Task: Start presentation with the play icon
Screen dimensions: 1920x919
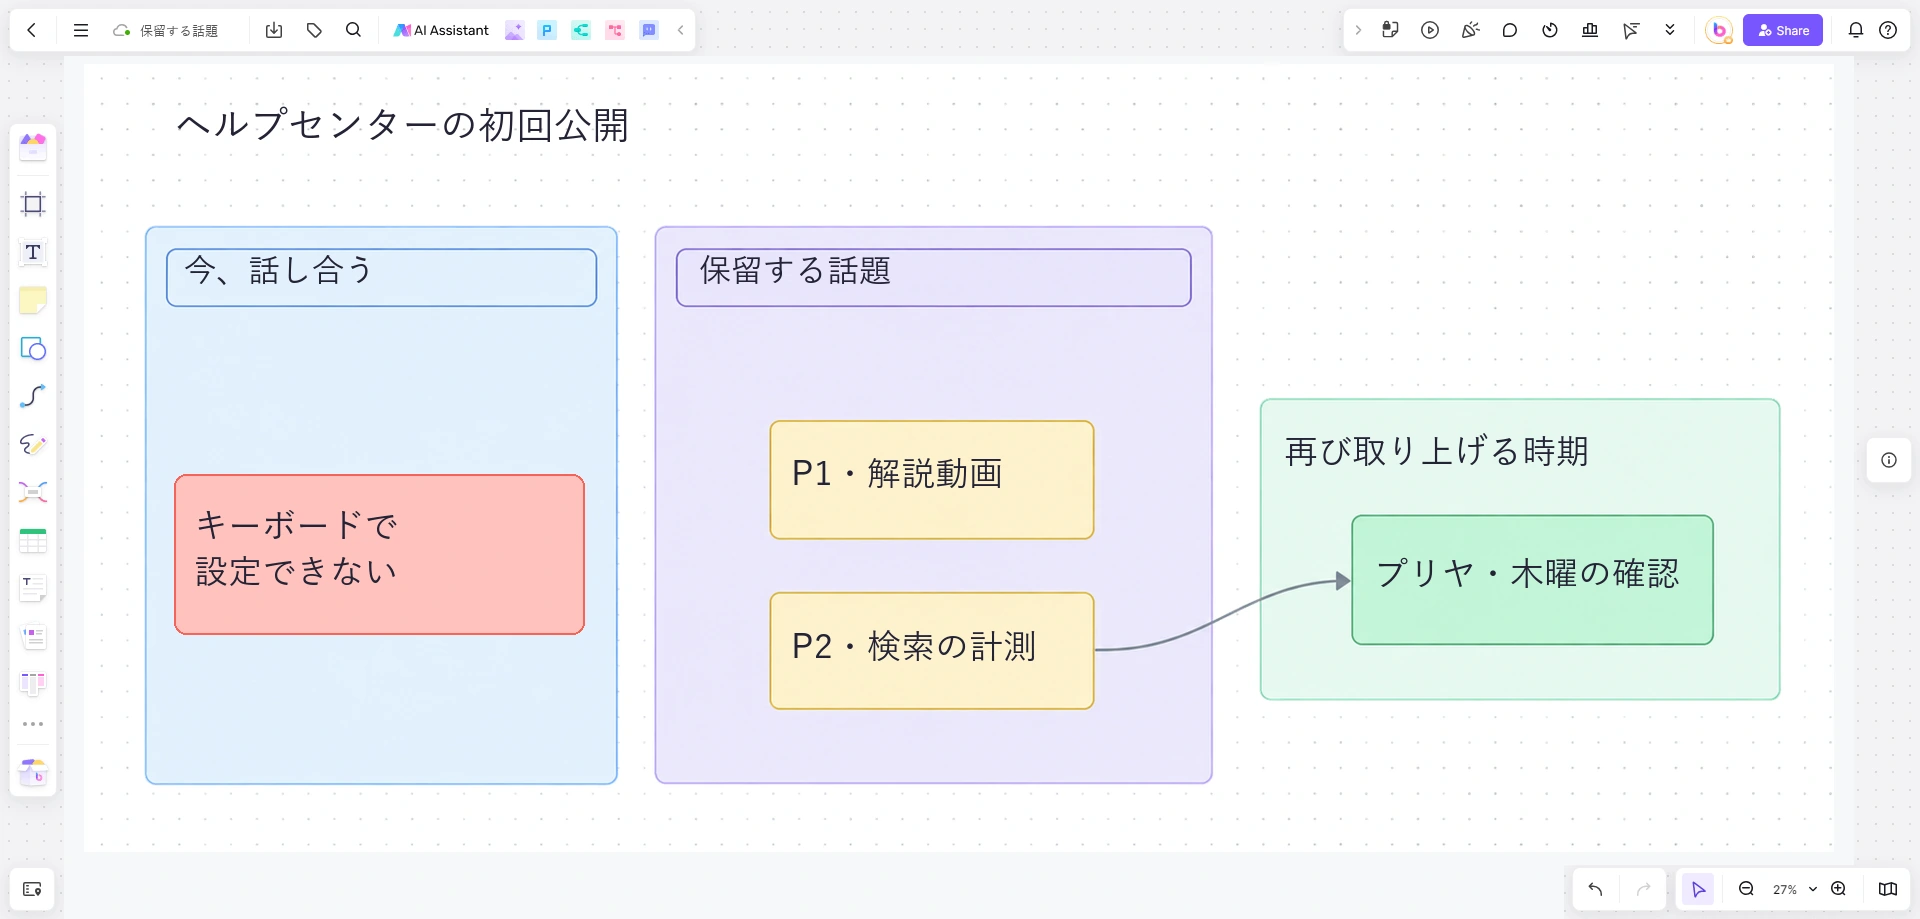Action: tap(1430, 30)
